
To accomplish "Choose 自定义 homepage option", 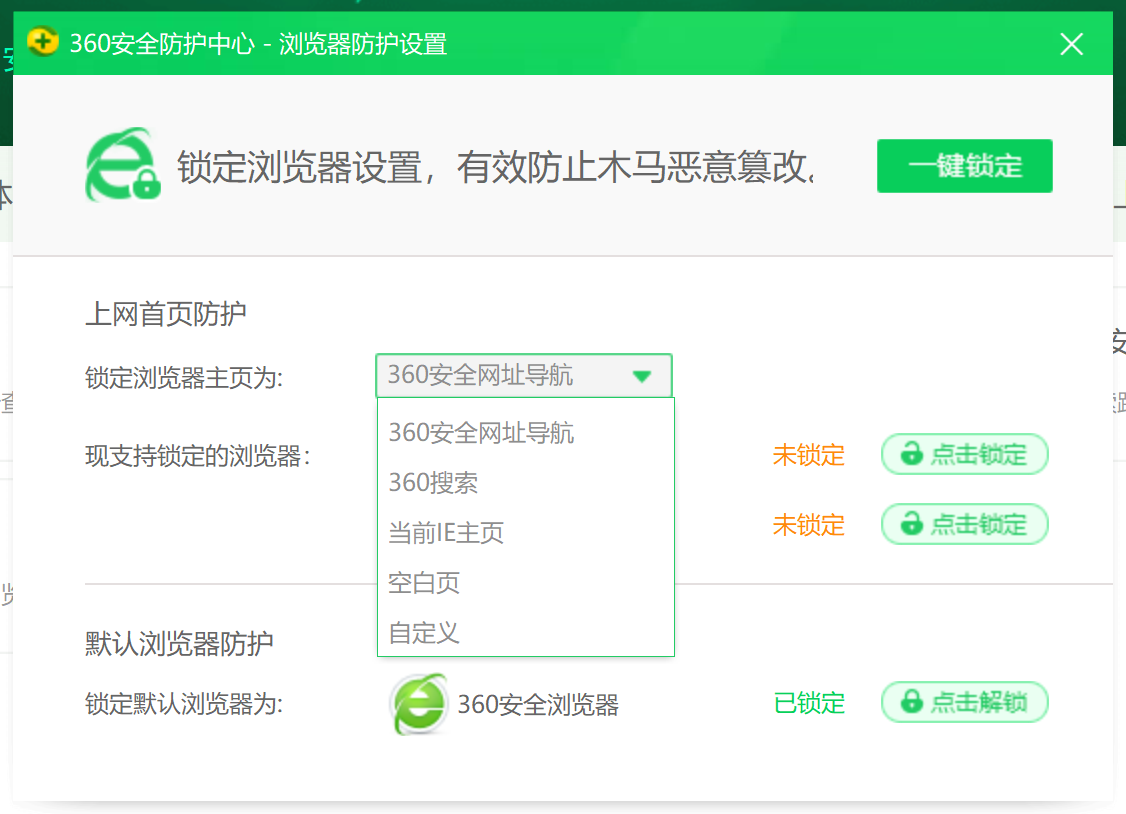I will click(526, 632).
